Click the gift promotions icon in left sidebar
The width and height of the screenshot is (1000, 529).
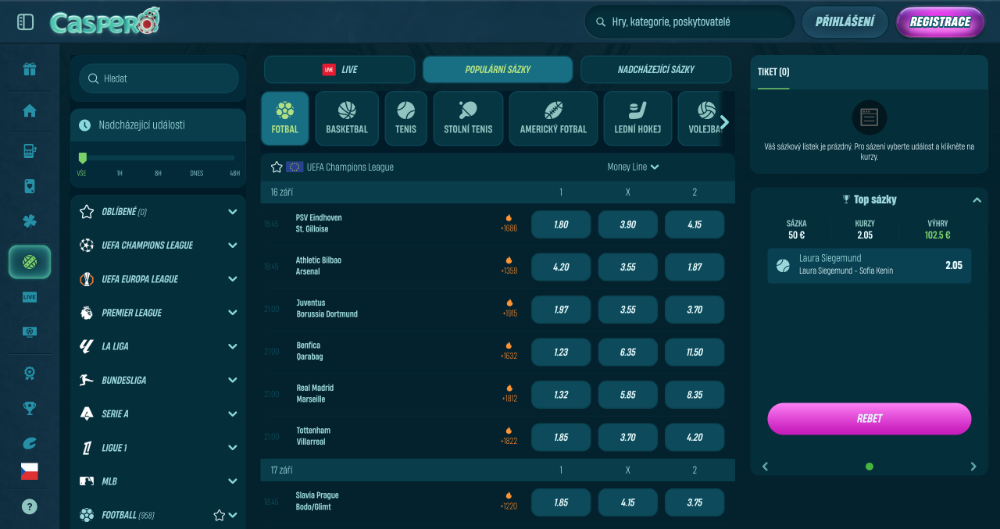29,69
